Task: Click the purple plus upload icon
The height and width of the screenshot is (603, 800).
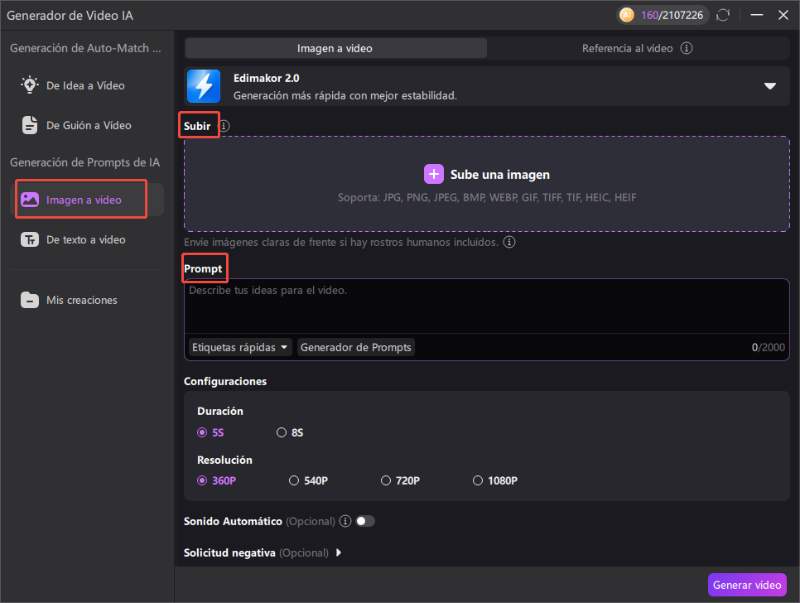Action: point(433,174)
